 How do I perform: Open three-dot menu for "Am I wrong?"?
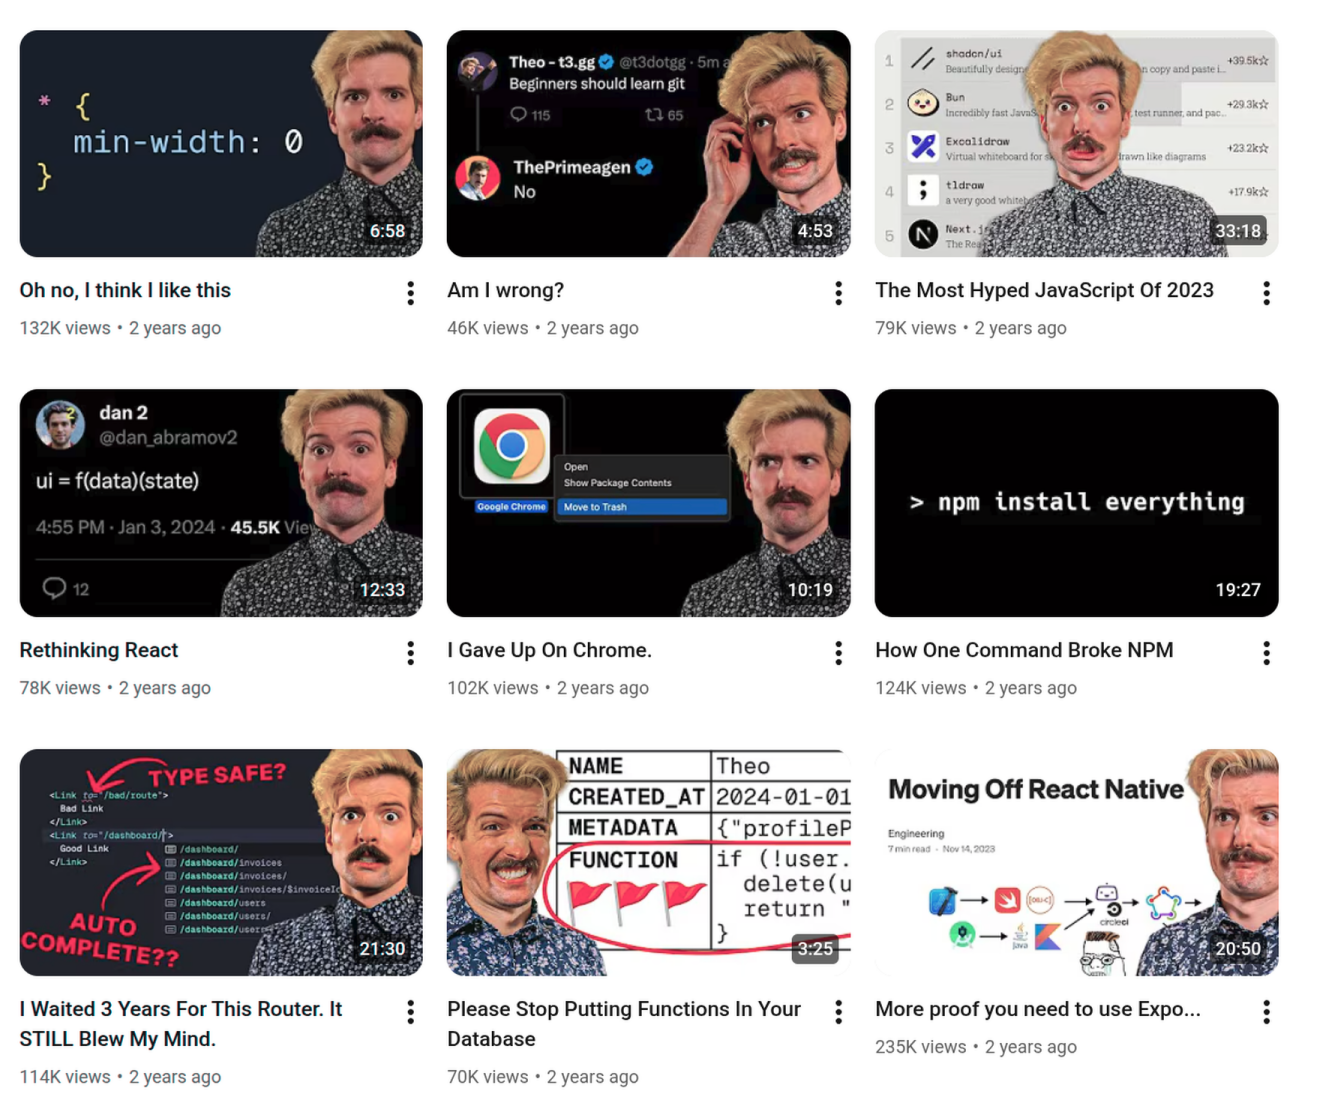838,293
